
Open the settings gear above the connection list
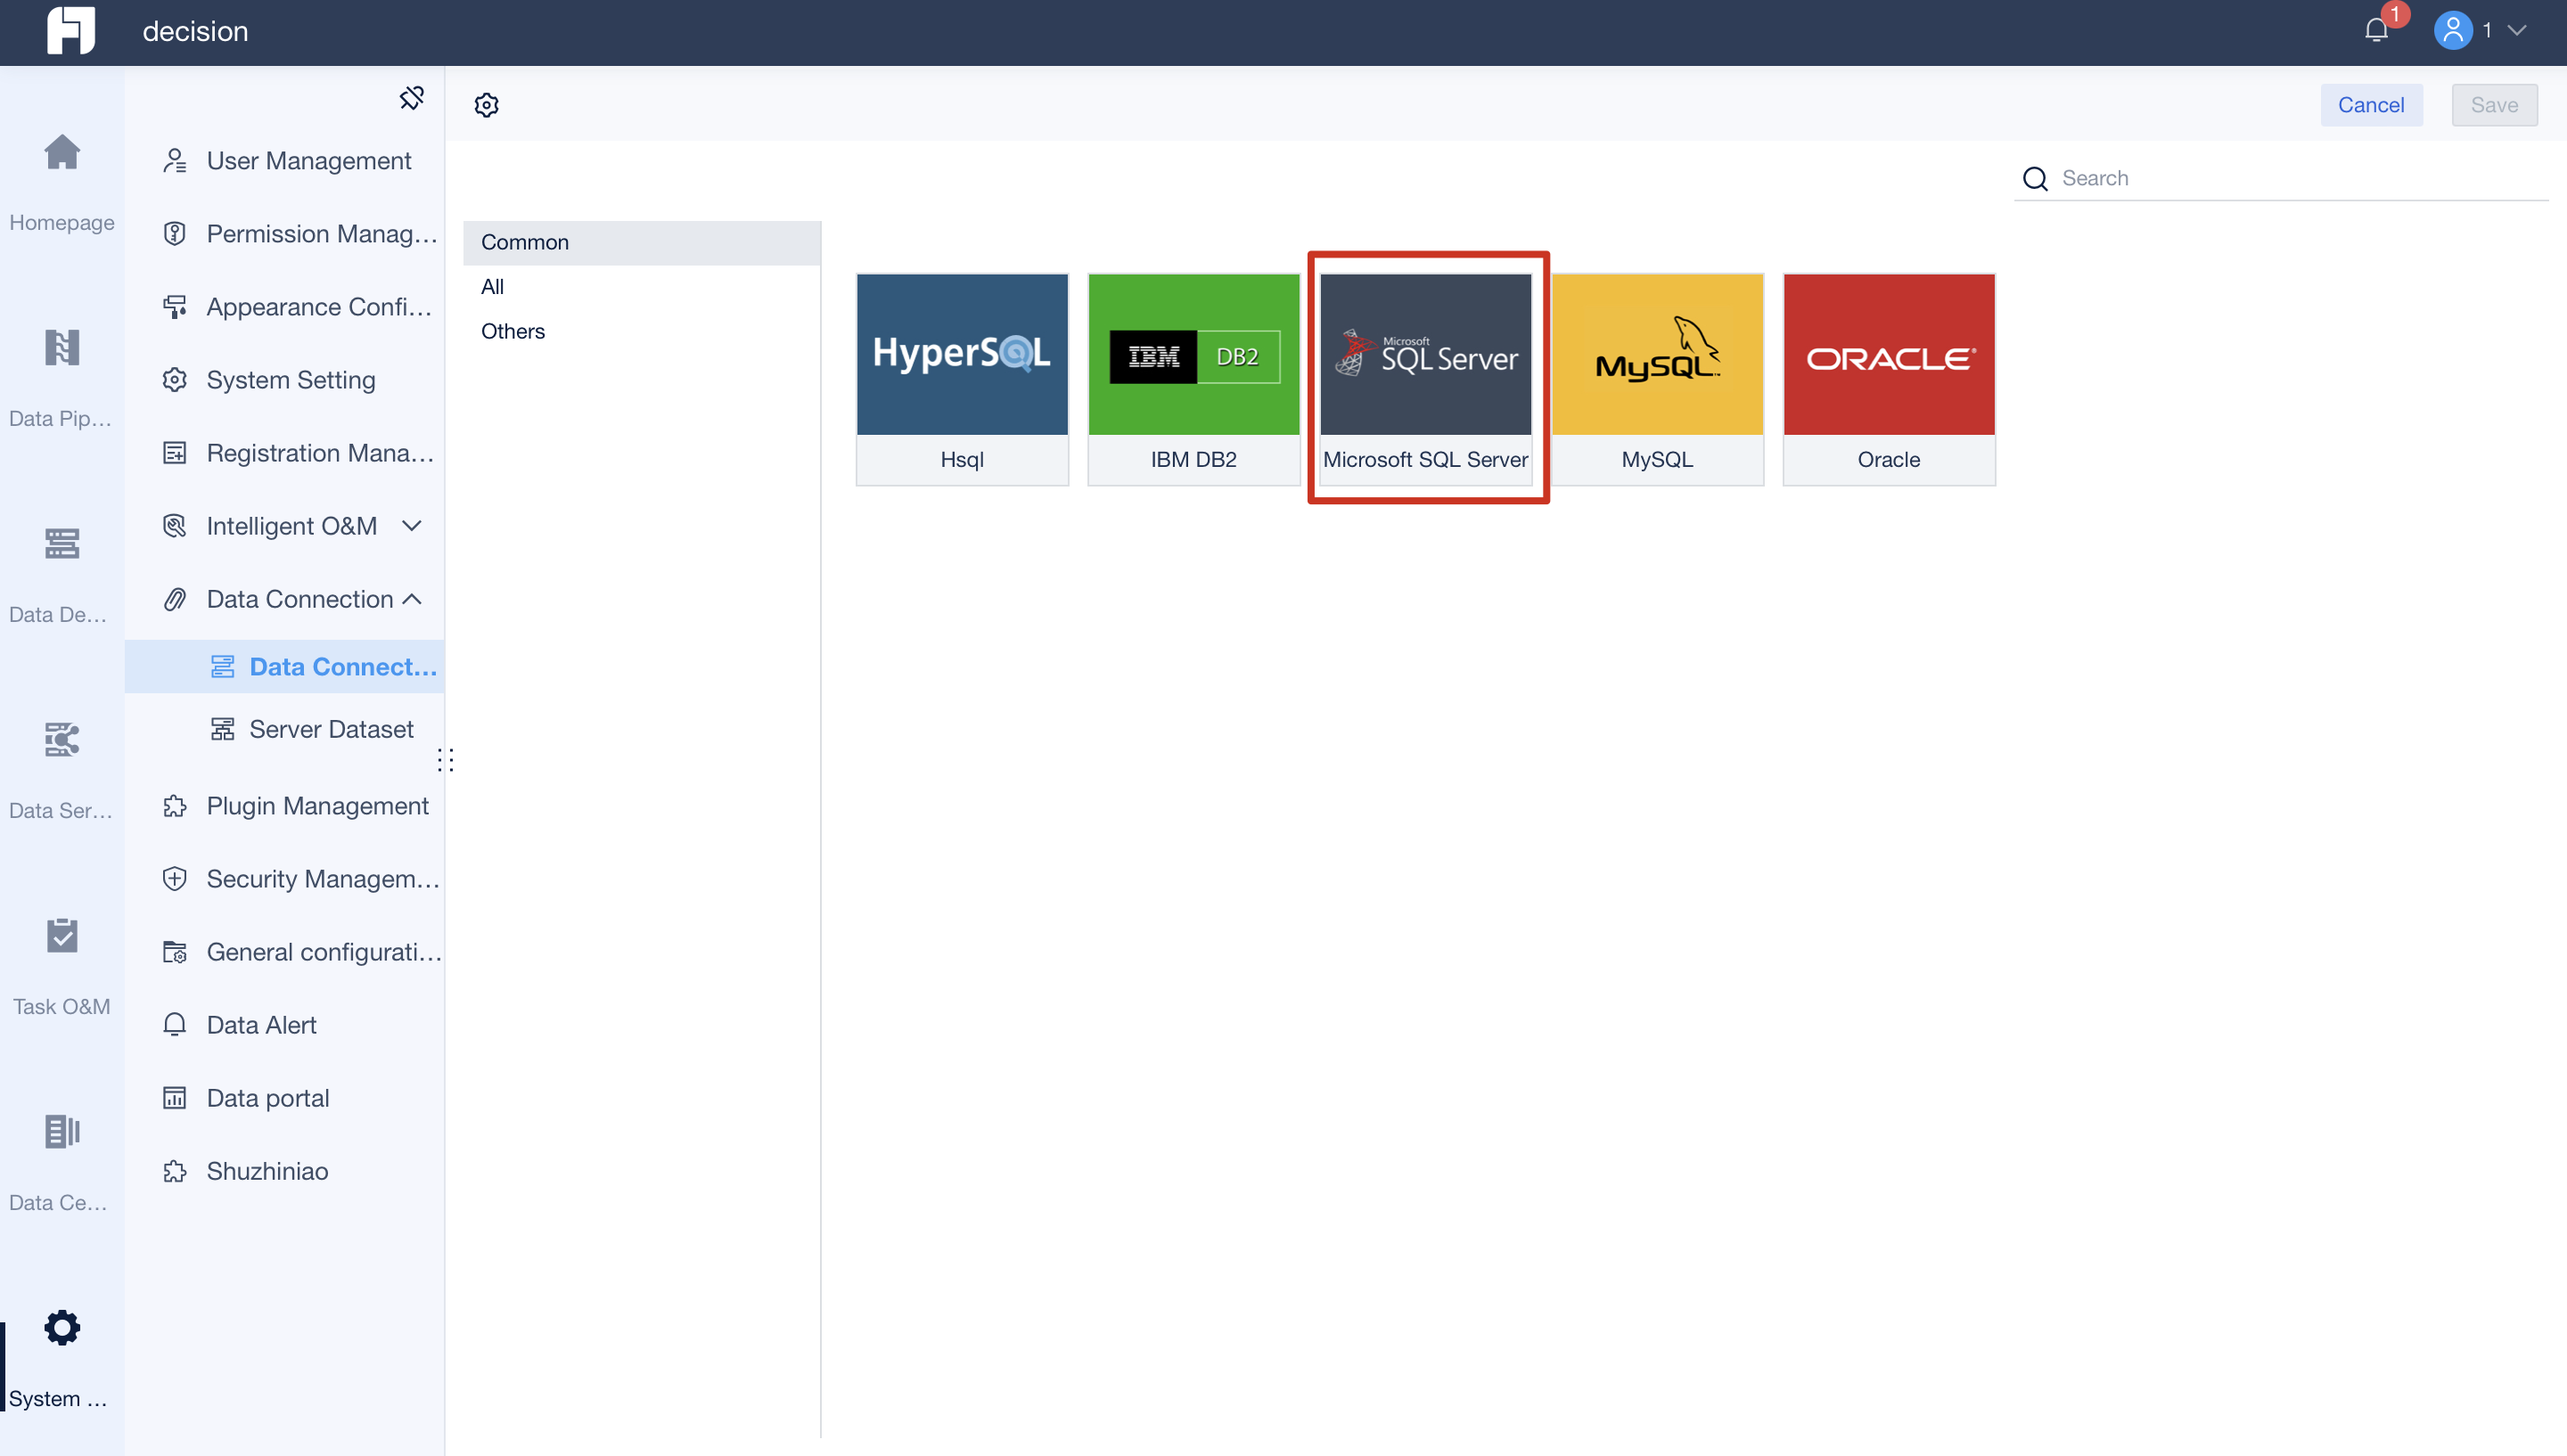pyautogui.click(x=486, y=104)
